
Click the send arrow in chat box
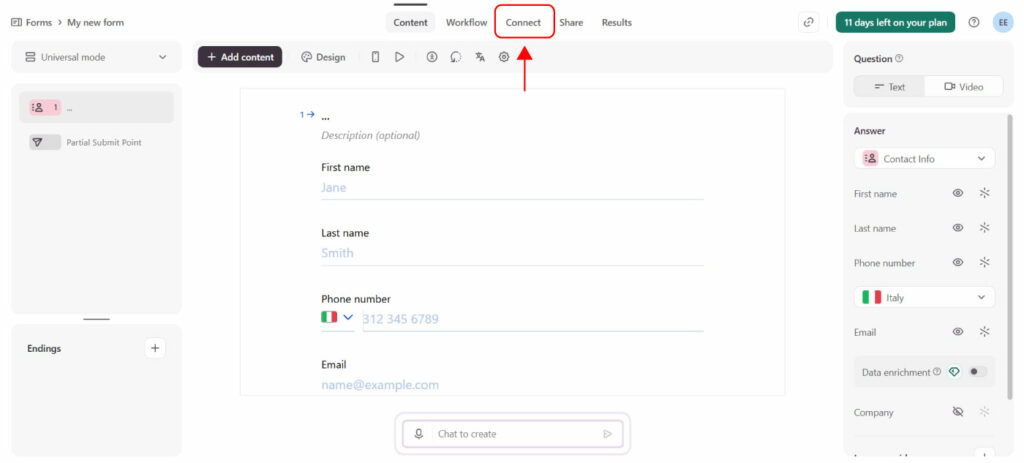tap(607, 434)
